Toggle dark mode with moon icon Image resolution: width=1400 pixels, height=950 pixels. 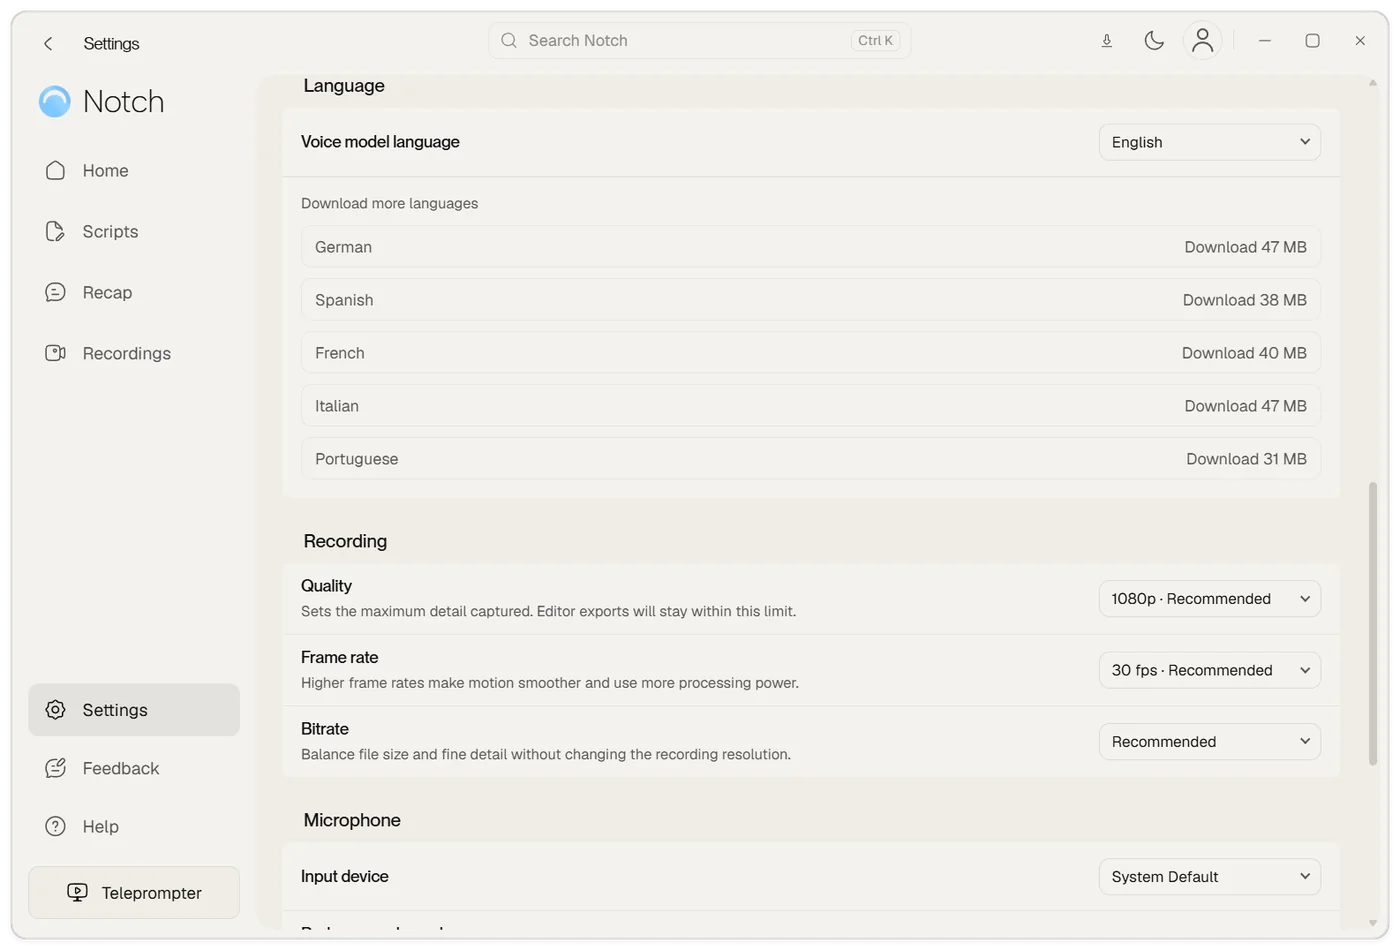pyautogui.click(x=1154, y=41)
